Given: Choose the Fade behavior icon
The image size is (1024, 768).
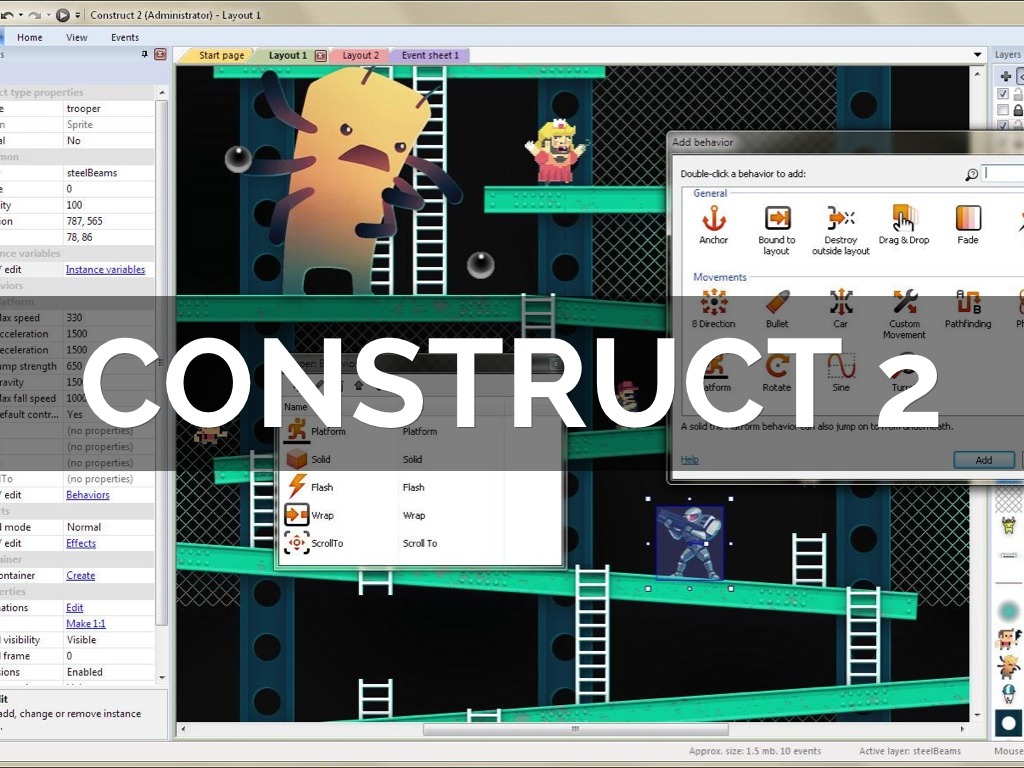Looking at the screenshot, I should pos(967,219).
